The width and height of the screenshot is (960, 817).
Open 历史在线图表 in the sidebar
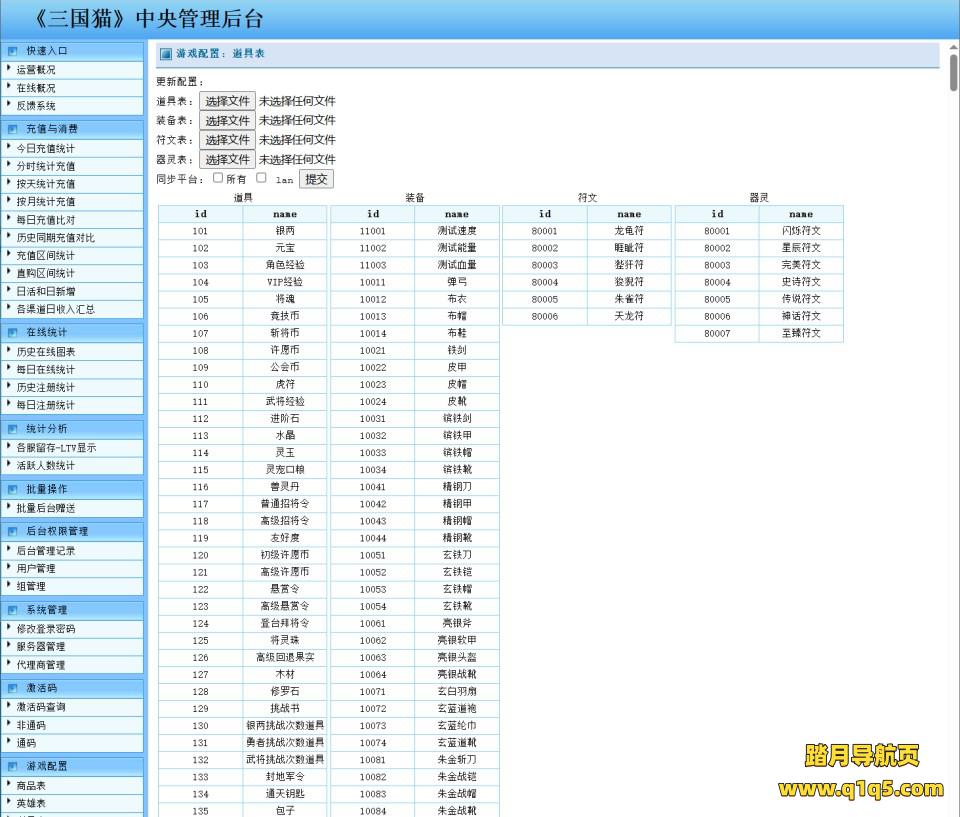[45, 352]
